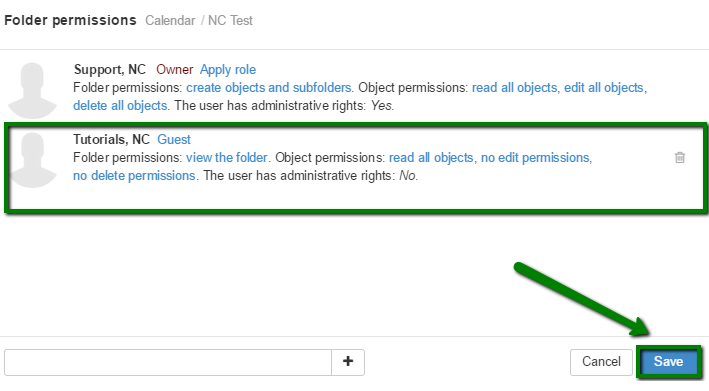Change the Guest role for Tutorials, NC
This screenshot has width=709, height=391.
[174, 139]
